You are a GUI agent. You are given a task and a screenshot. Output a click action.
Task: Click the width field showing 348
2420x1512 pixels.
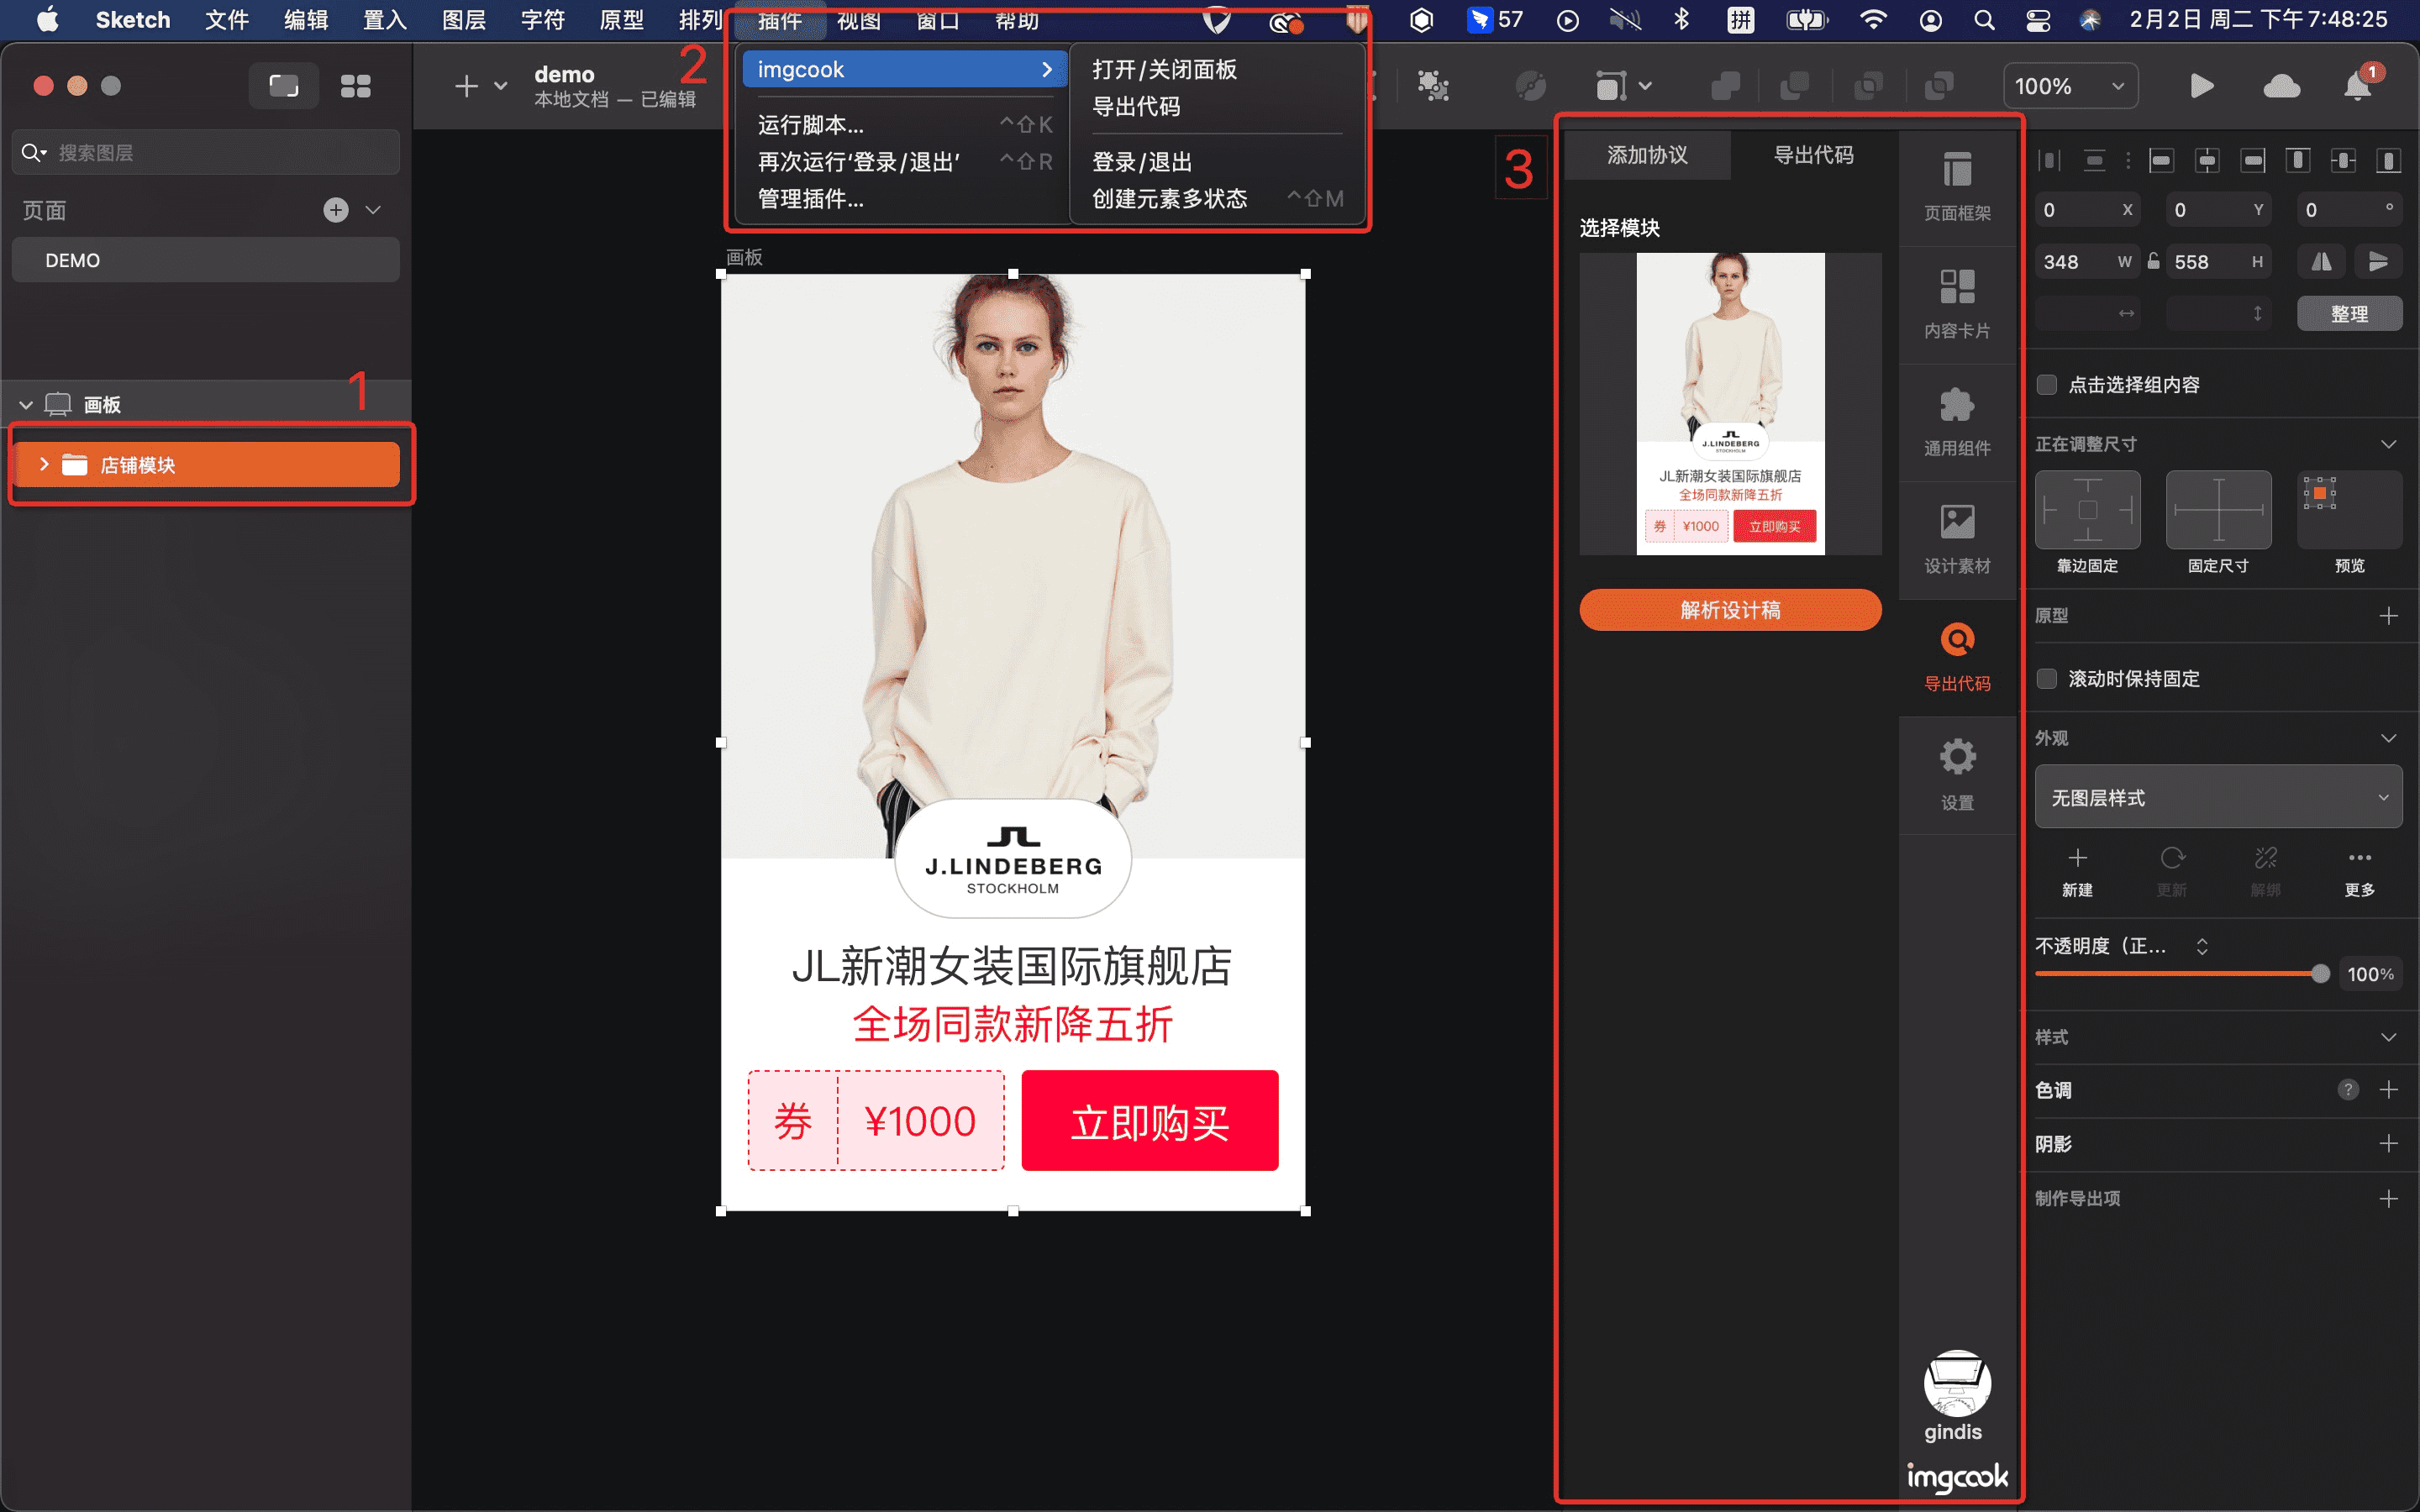click(2086, 262)
